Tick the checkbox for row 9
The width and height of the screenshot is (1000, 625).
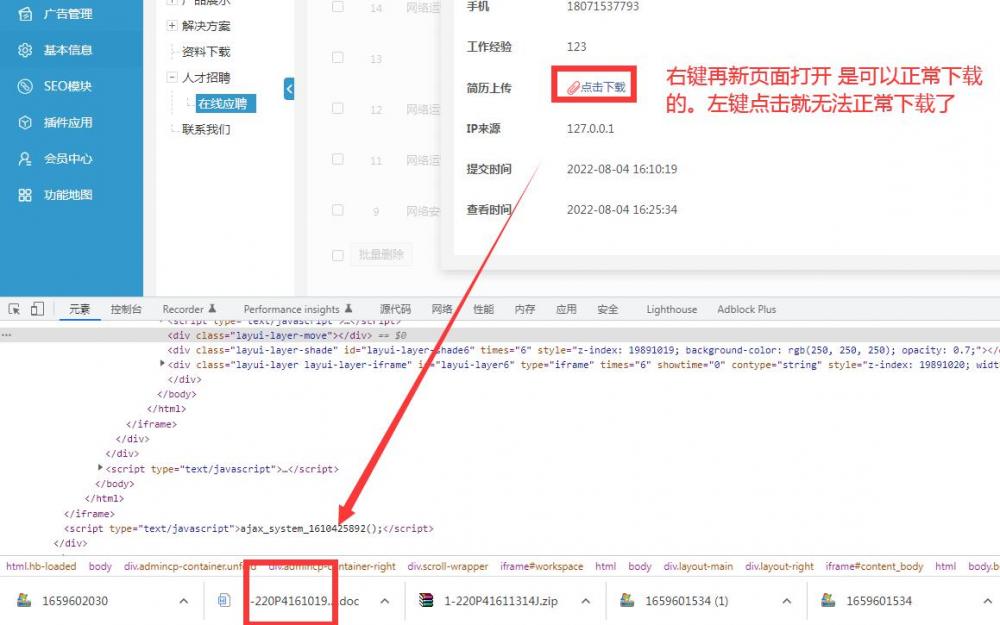[338, 210]
